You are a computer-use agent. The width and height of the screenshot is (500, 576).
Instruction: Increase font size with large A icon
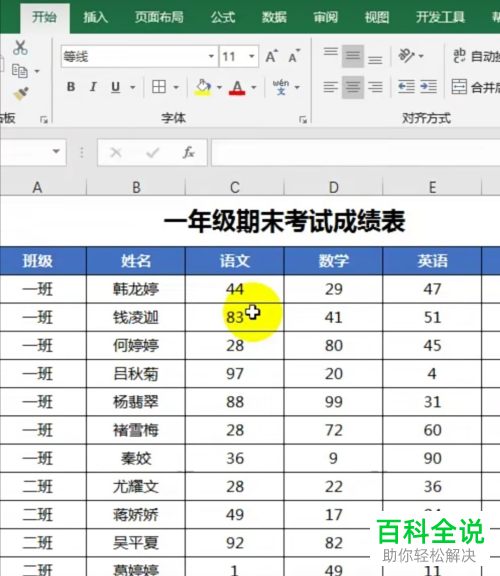click(x=271, y=57)
